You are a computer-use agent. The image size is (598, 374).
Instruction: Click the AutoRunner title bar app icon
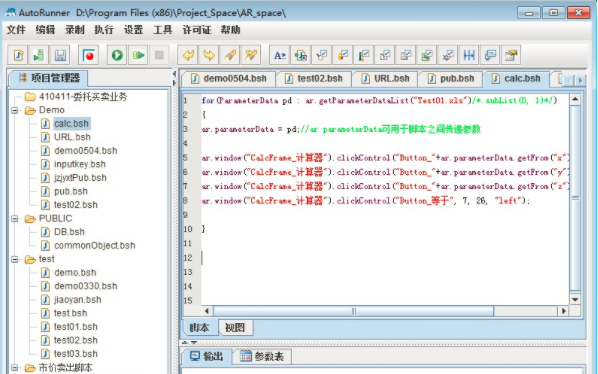(10, 13)
